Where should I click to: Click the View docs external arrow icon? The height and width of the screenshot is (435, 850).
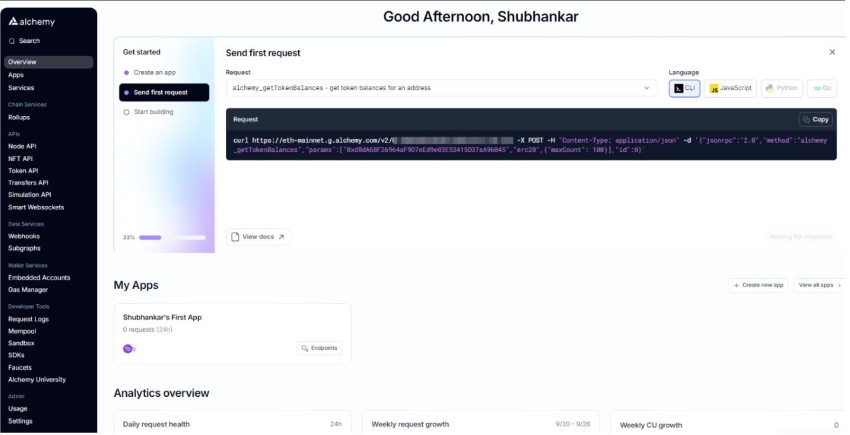281,237
